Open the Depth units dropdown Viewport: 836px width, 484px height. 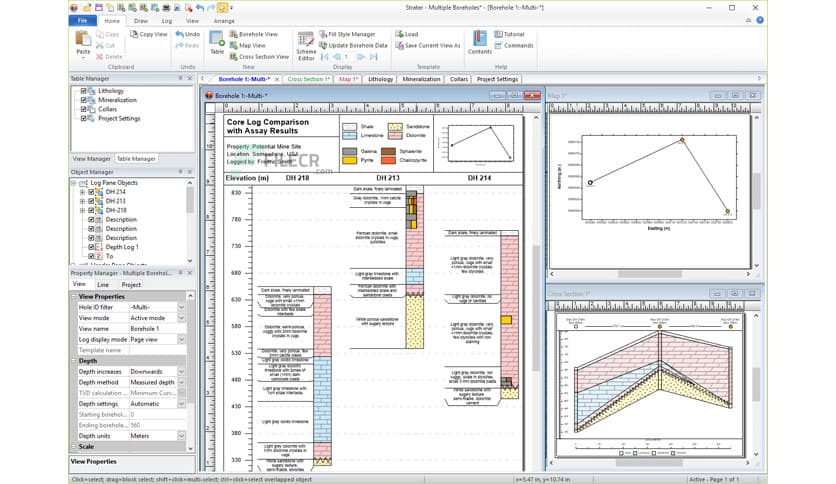tap(181, 435)
